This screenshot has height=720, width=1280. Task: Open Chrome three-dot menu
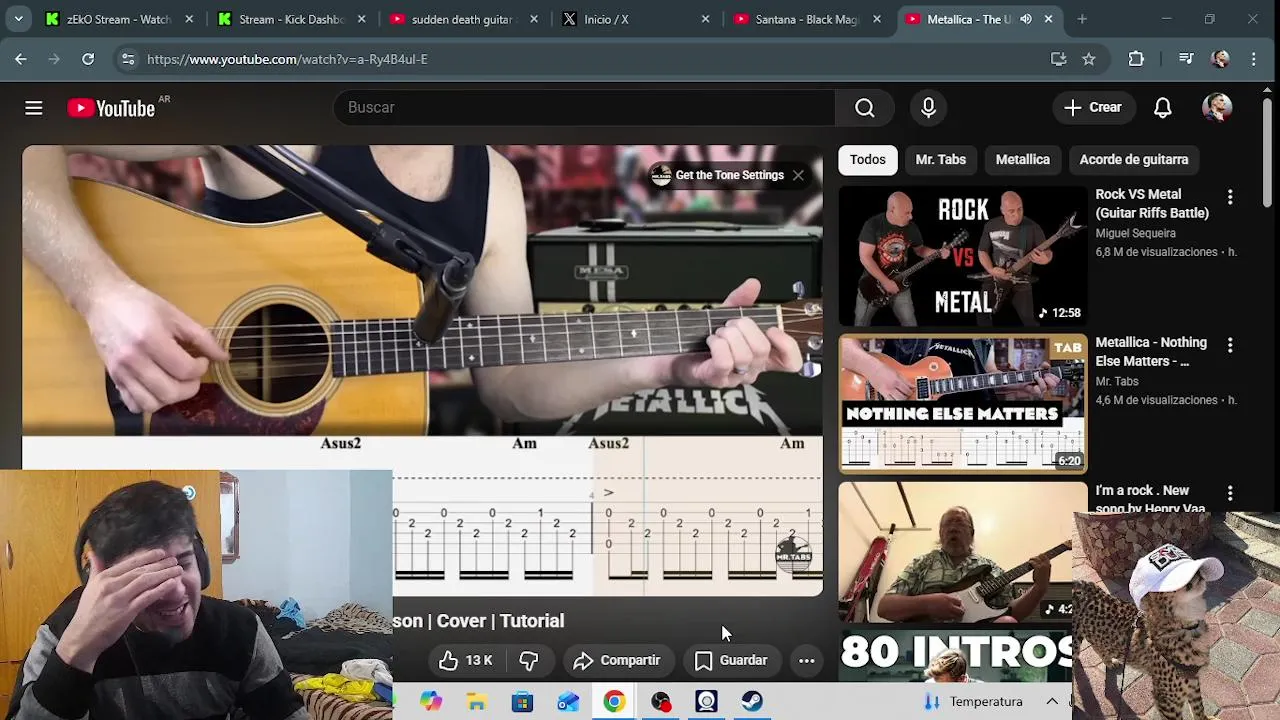click(1254, 59)
